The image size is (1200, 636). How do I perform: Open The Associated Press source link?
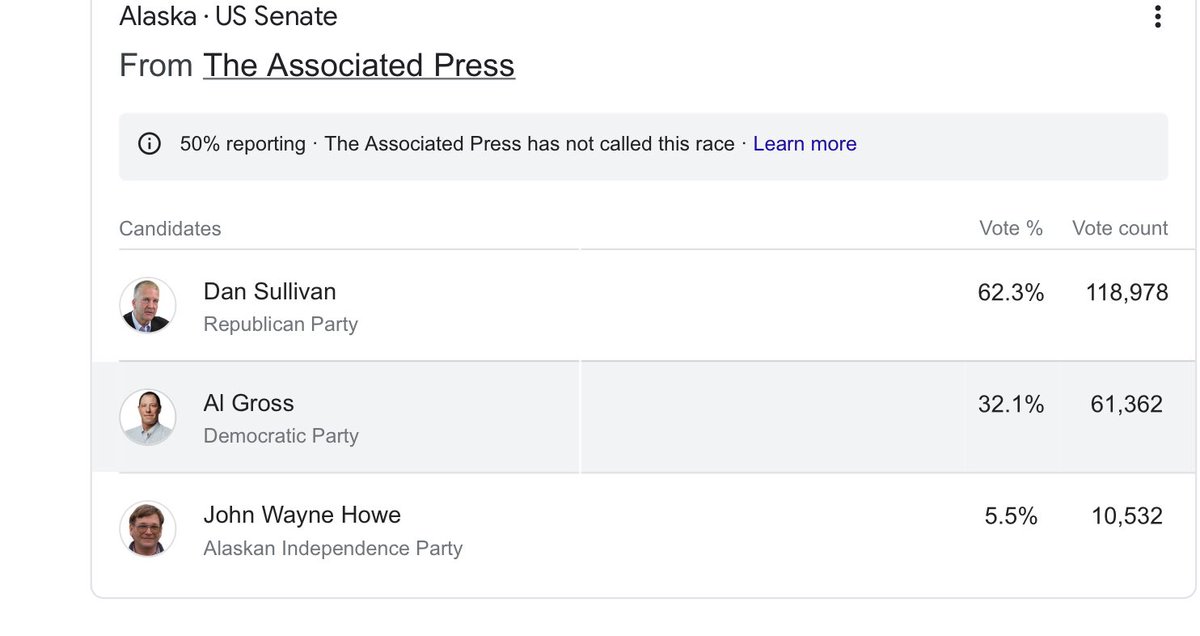click(x=358, y=64)
